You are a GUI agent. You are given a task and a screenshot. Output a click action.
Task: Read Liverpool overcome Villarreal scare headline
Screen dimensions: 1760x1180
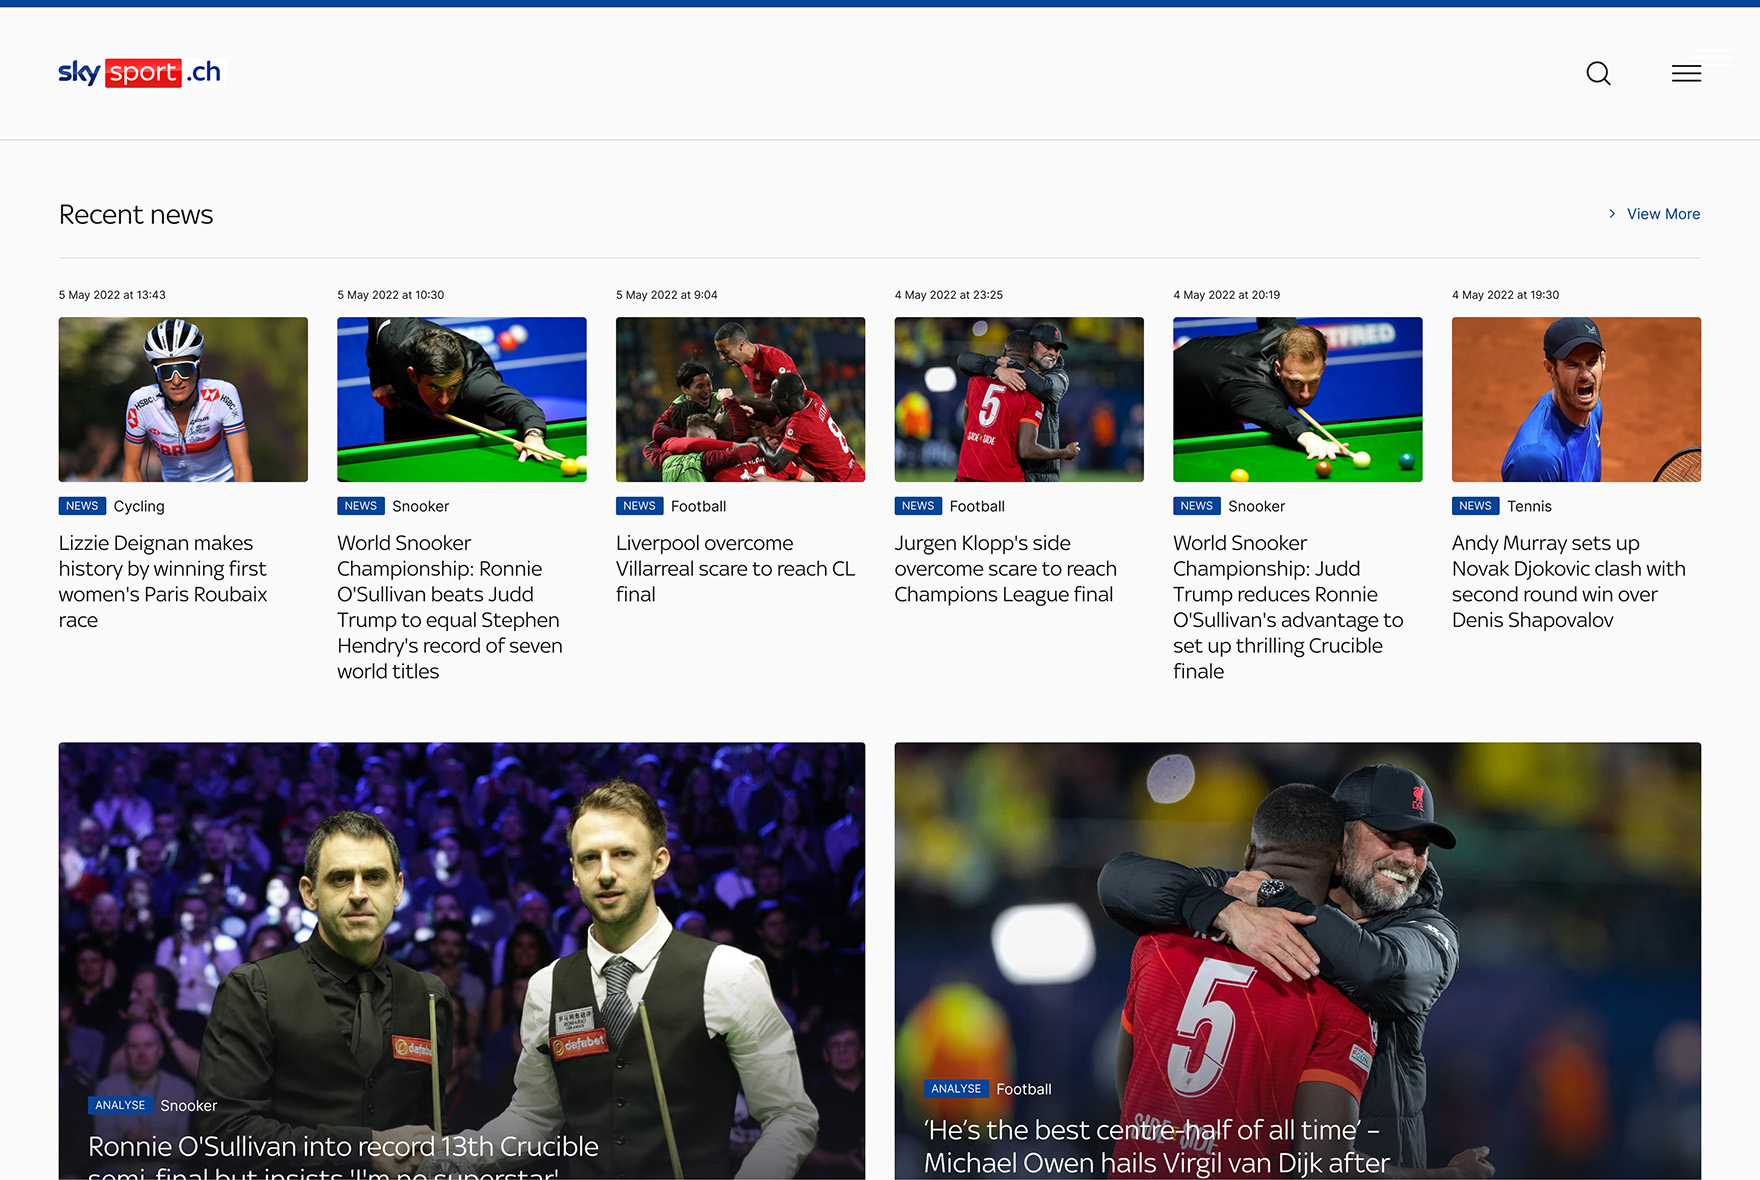736,568
